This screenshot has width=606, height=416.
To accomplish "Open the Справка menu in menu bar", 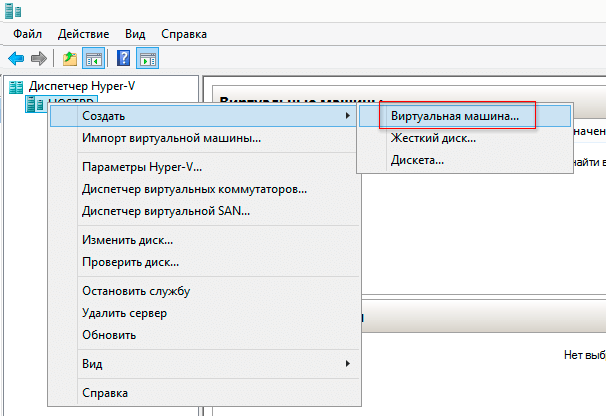I will coord(184,34).
